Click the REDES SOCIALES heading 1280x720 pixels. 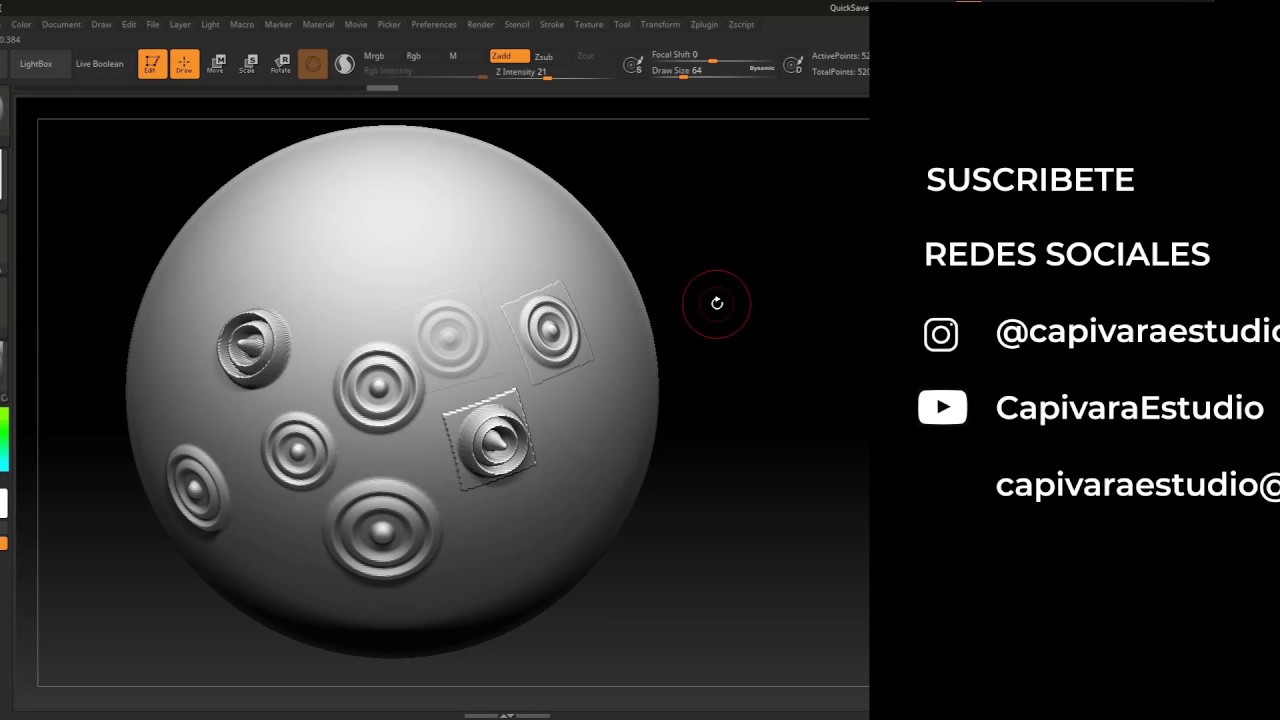click(1067, 254)
